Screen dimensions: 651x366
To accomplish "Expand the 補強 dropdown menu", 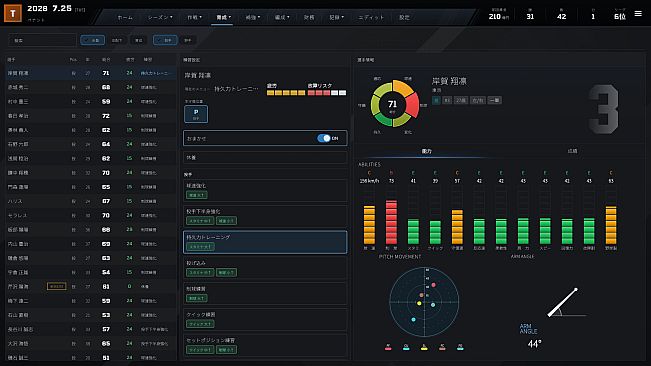I will [252, 17].
